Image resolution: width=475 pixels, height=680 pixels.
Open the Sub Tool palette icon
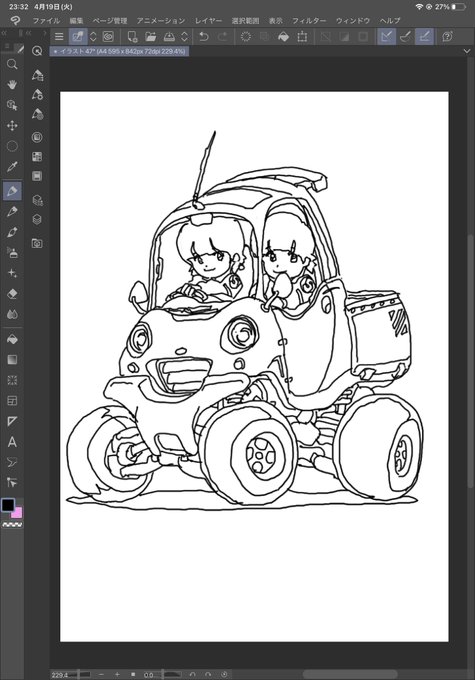coord(37,75)
